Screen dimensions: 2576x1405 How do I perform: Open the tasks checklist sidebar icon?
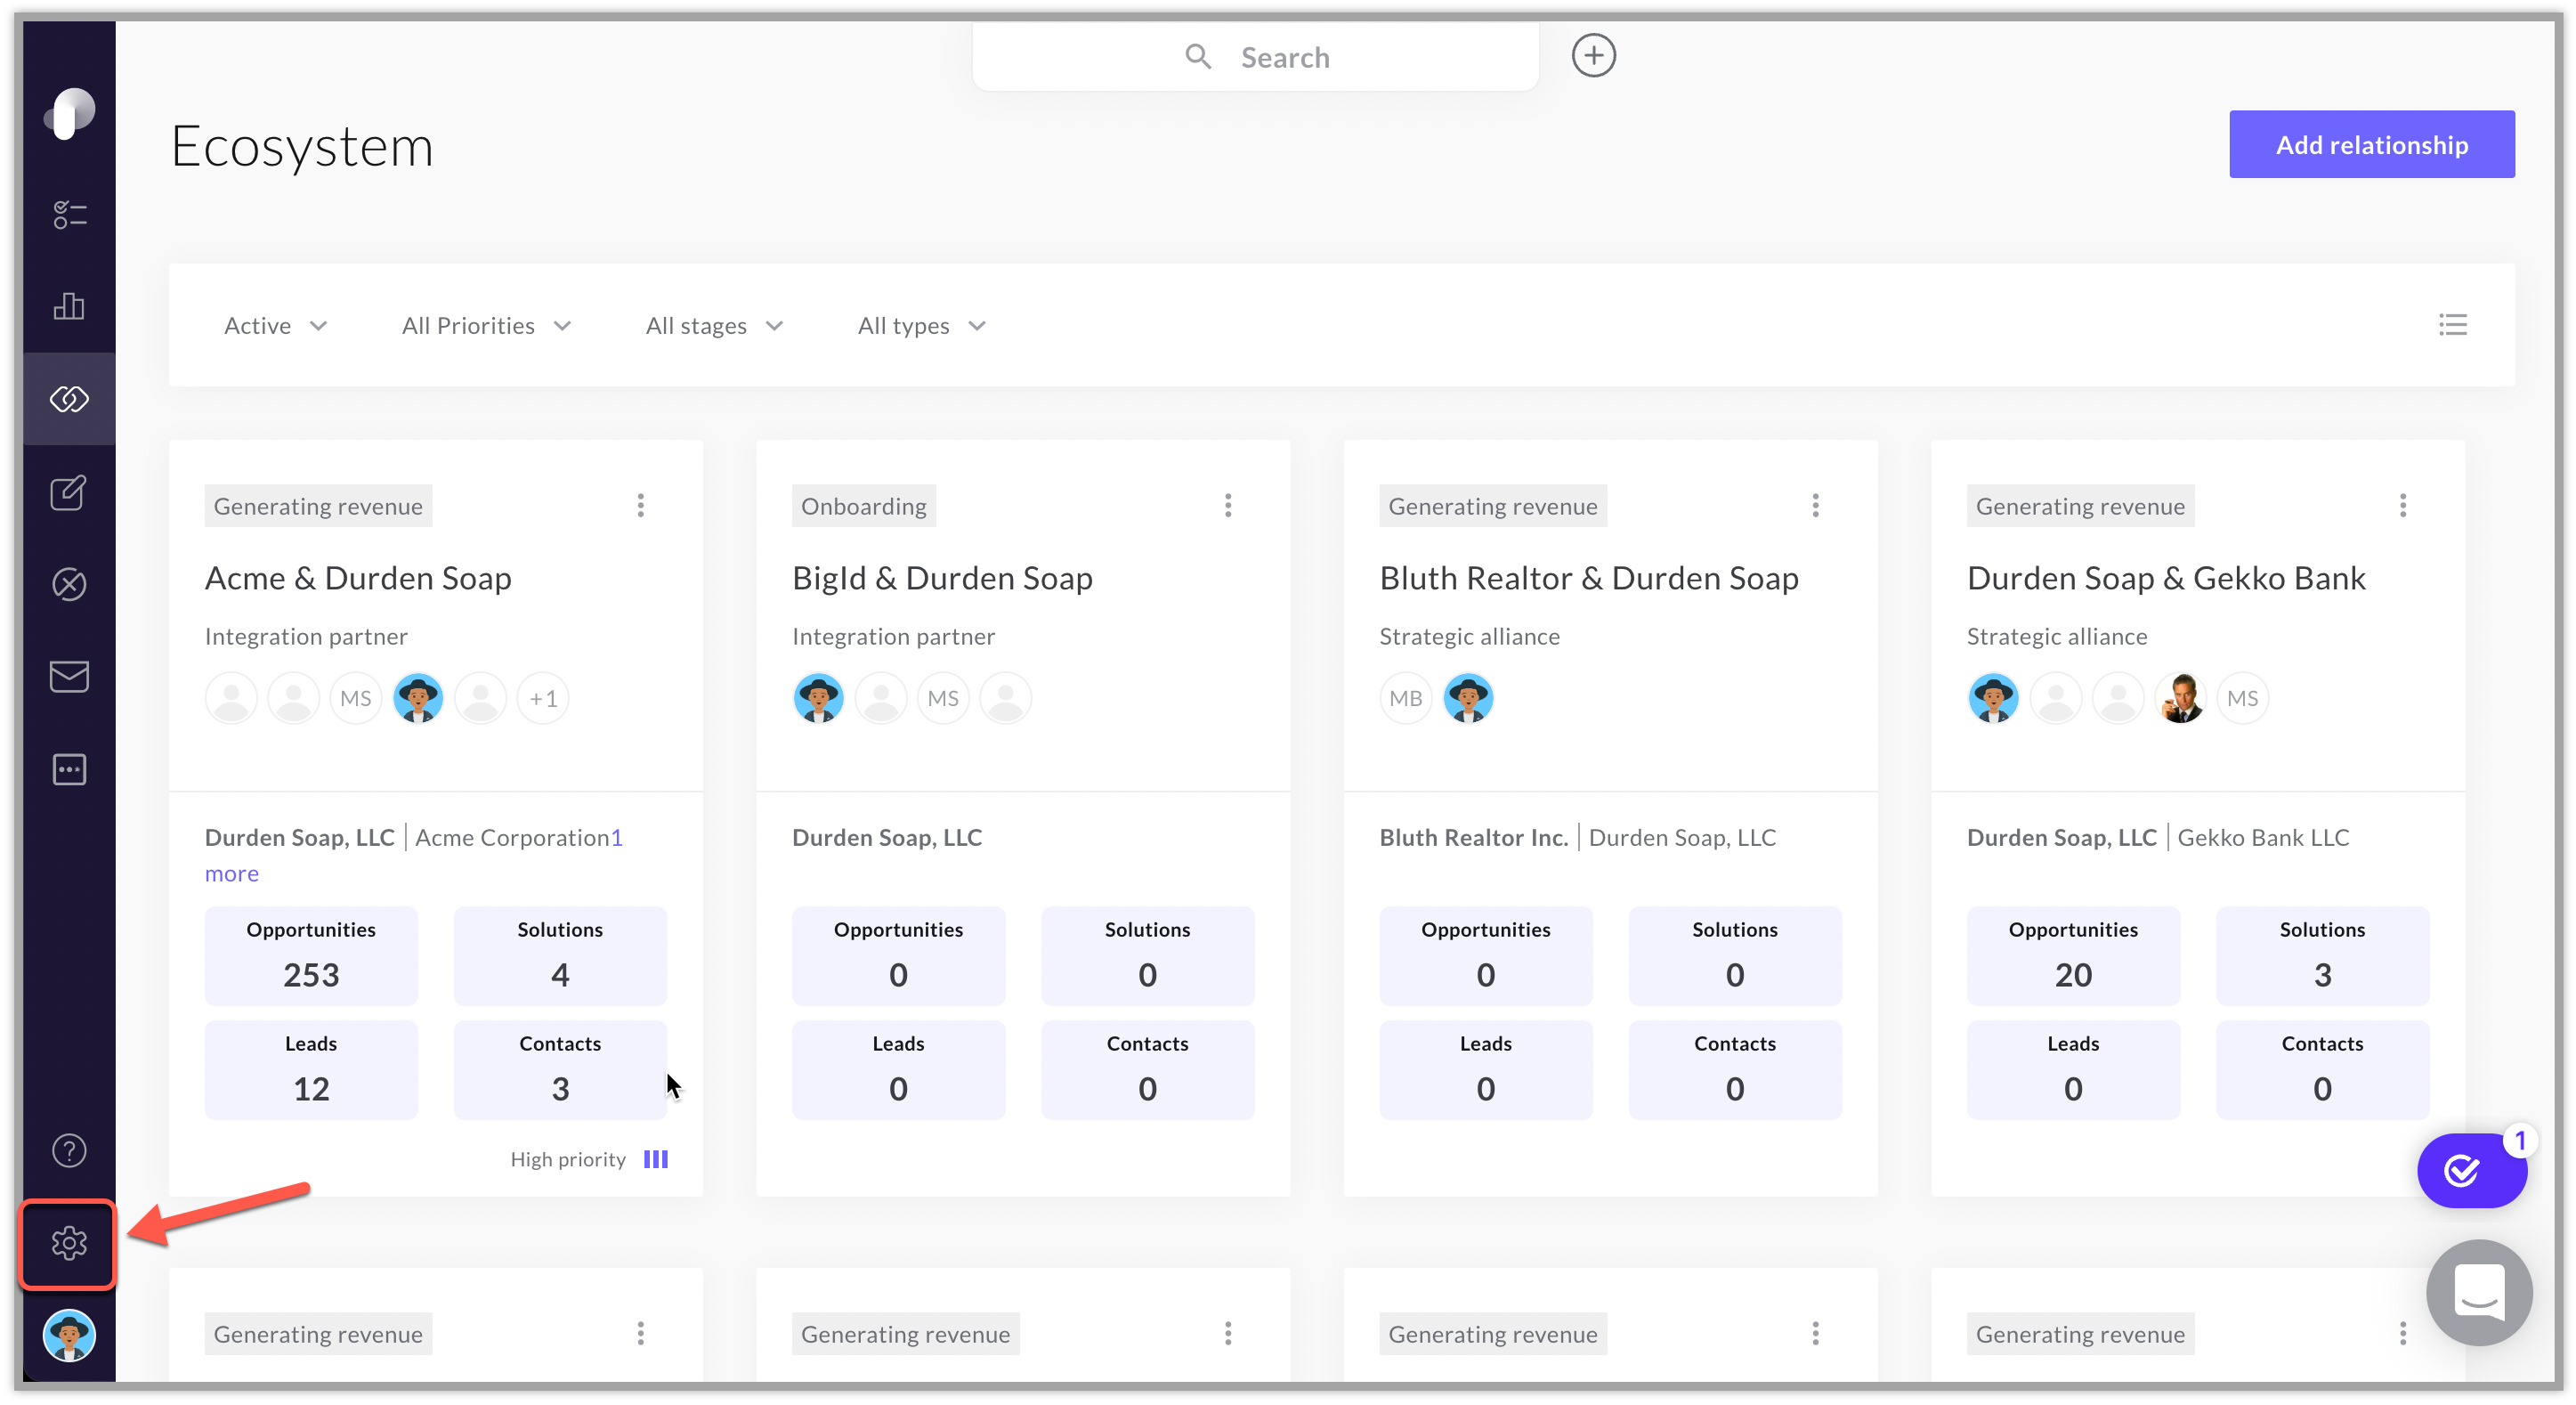pos(69,214)
